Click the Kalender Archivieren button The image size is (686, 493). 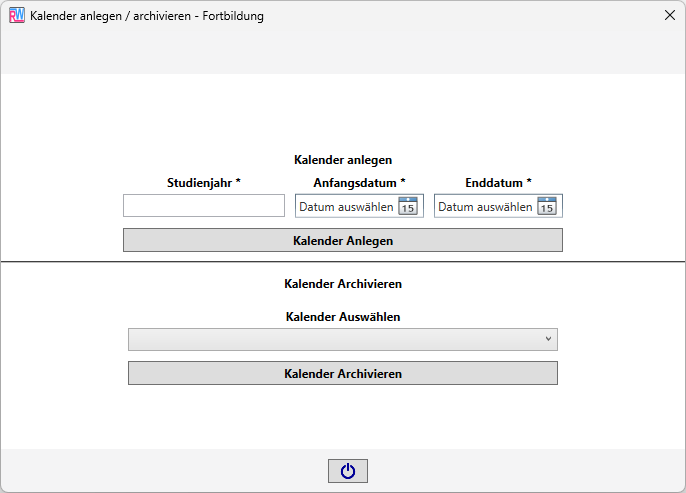[343, 373]
